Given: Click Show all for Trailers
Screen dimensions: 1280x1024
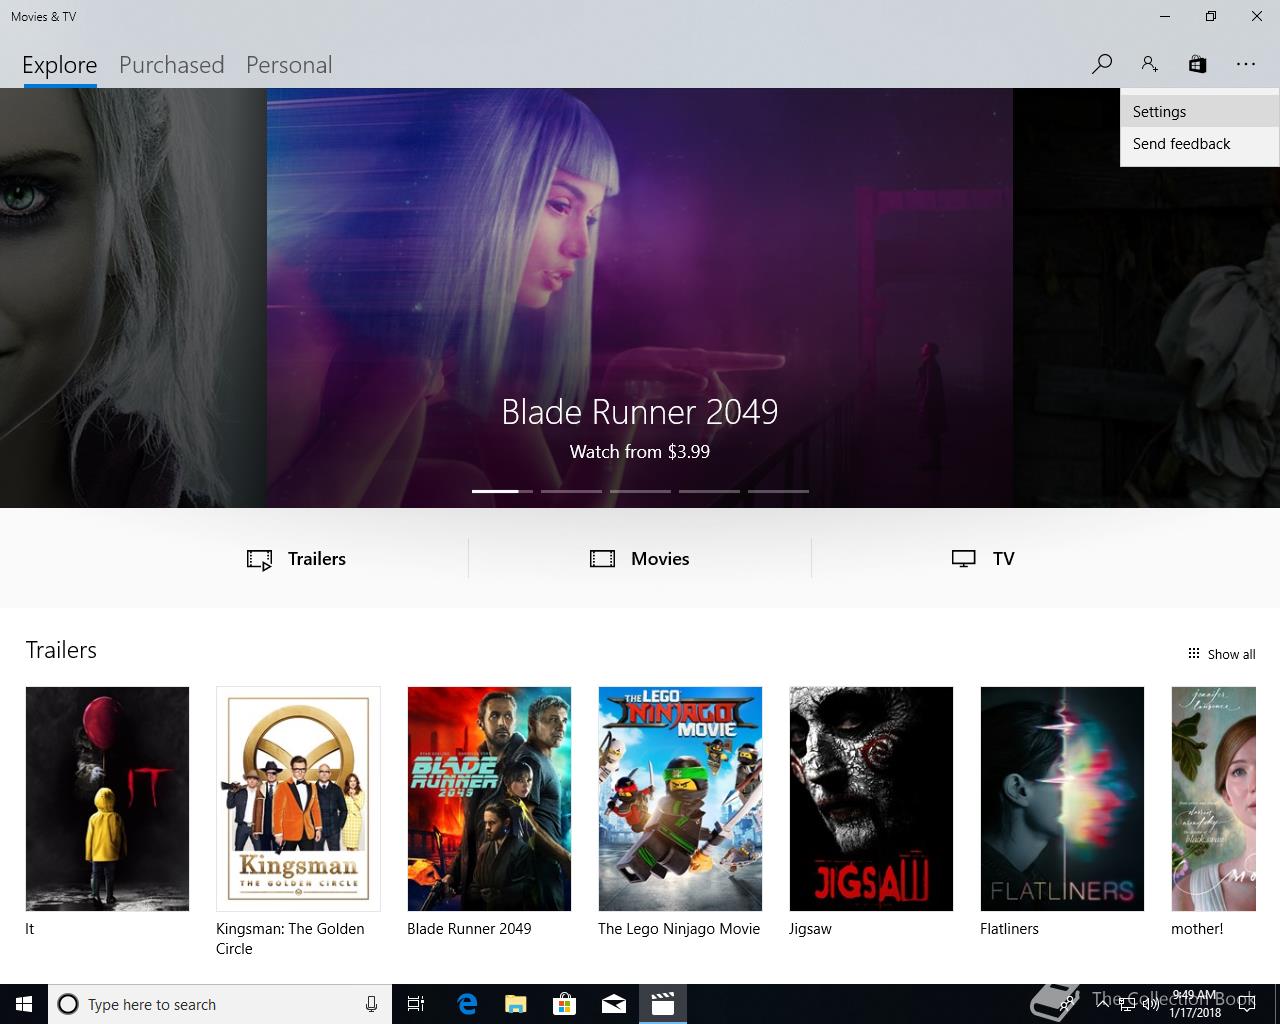Looking at the screenshot, I should tap(1231, 654).
